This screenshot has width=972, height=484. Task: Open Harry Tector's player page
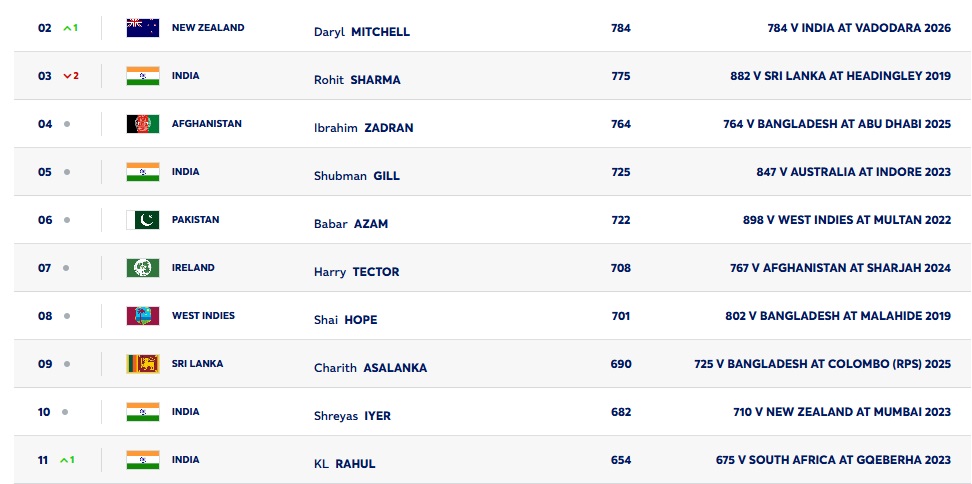coord(357,272)
